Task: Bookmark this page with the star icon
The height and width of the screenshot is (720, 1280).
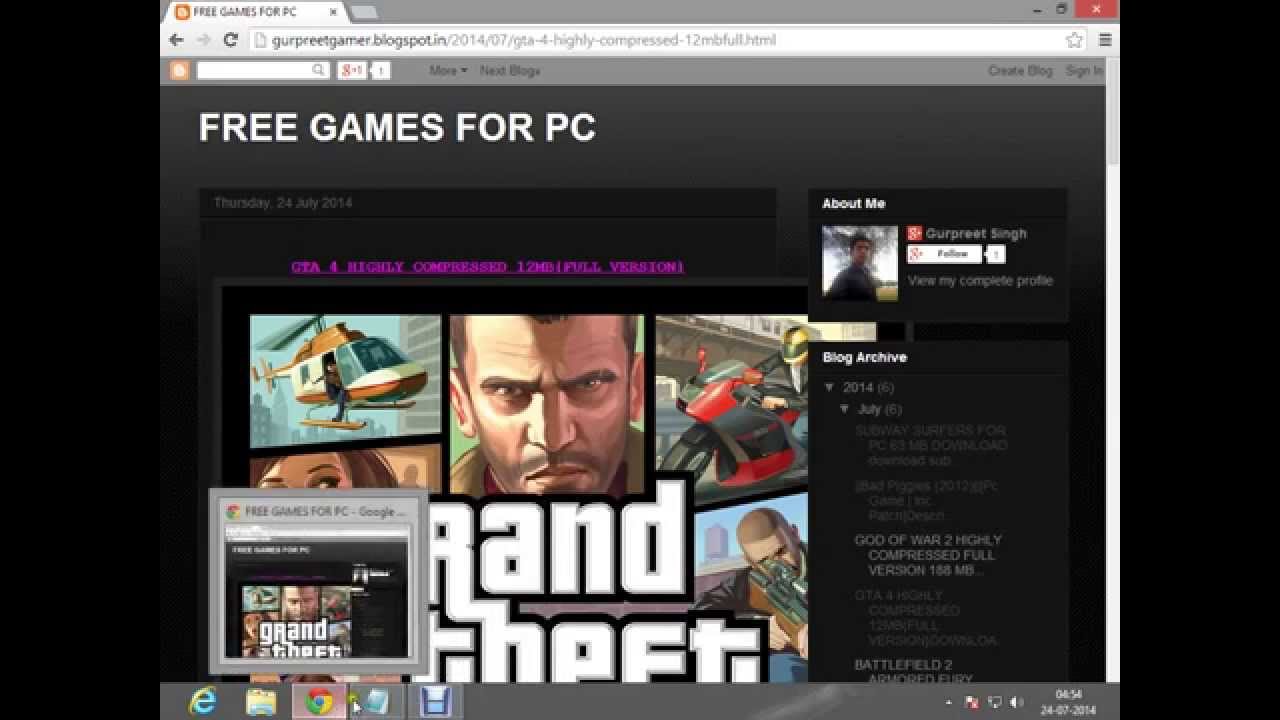Action: 1074,40
